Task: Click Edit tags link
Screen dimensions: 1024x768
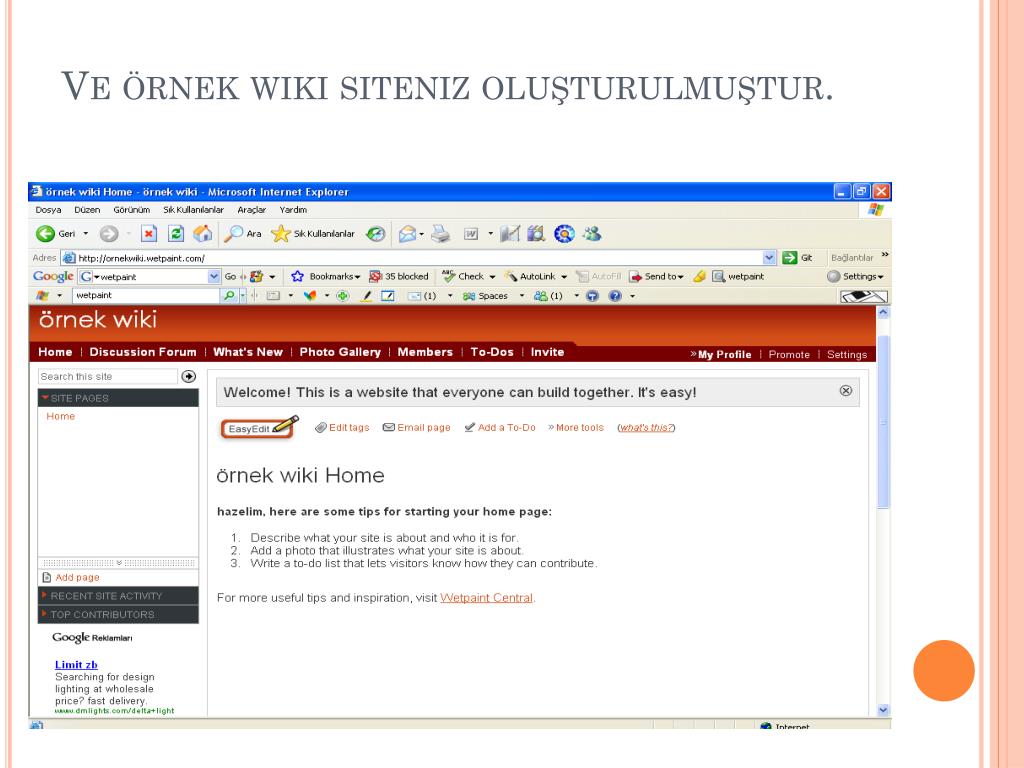Action: pos(342,428)
